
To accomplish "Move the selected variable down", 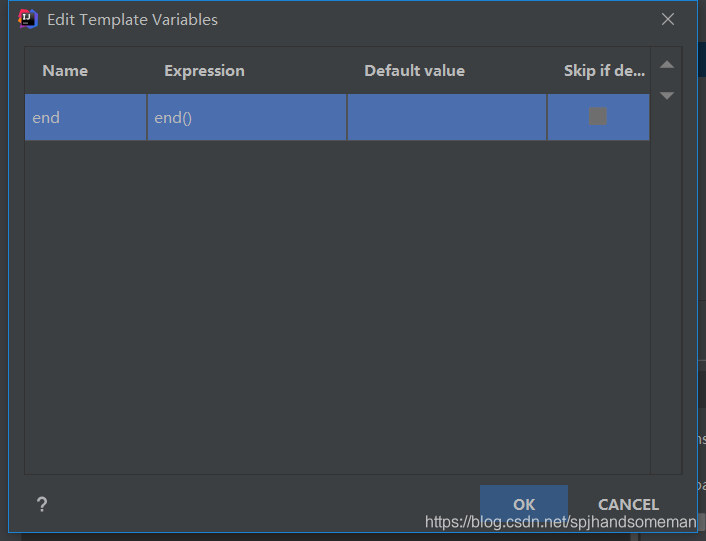I will point(667,95).
